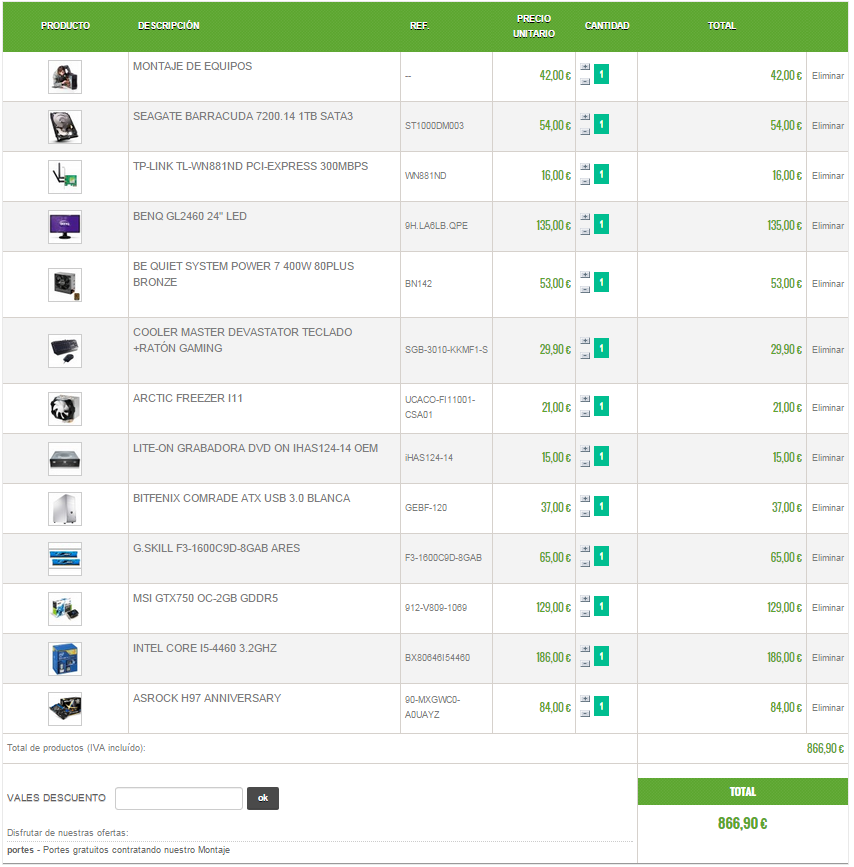The height and width of the screenshot is (867, 854).
Task: Increase quantity of Seagate Barracuda 1TB
Action: pyautogui.click(x=585, y=117)
